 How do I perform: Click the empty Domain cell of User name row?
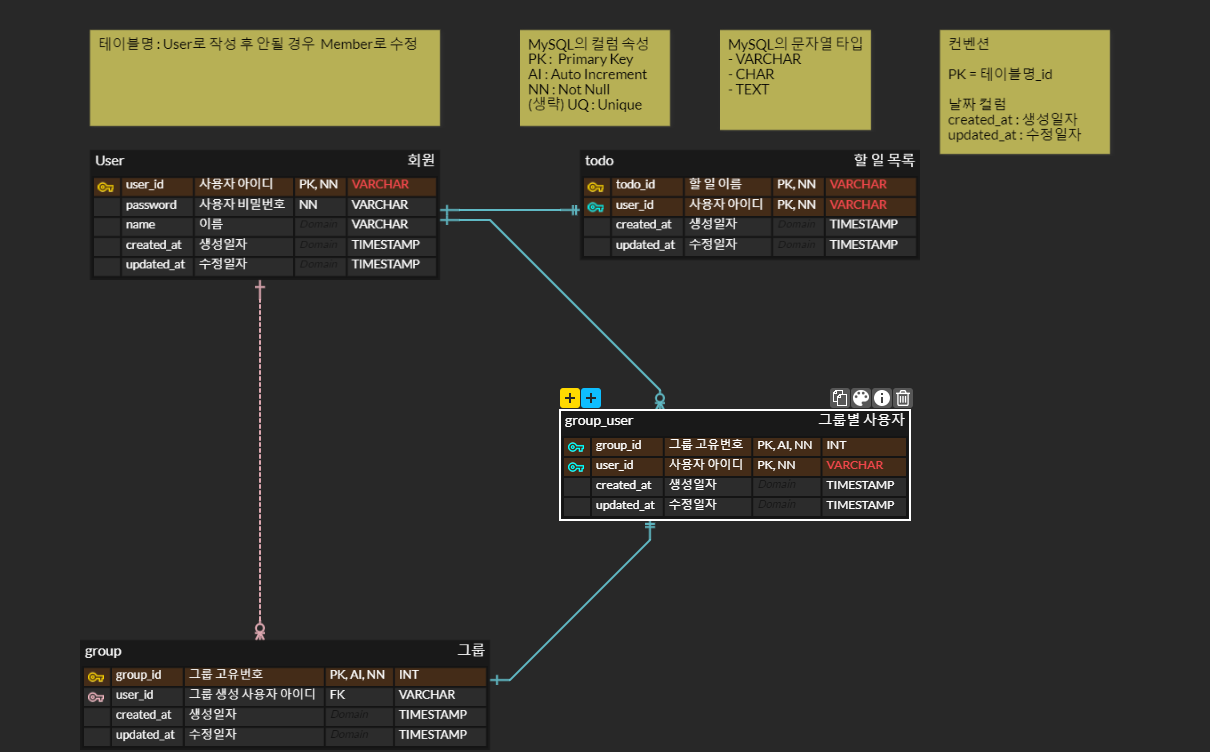point(319,225)
